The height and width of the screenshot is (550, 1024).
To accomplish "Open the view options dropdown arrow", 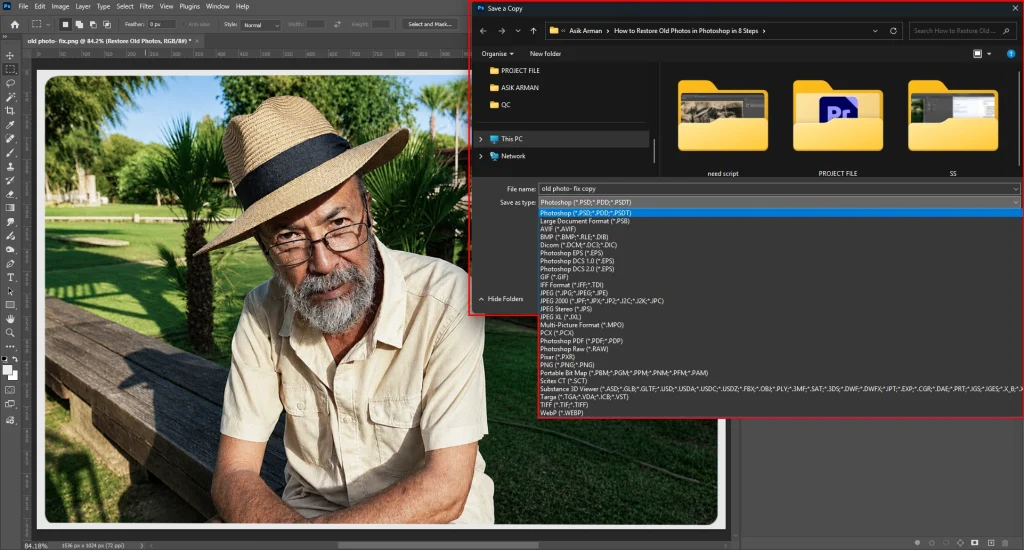I will tap(989, 54).
